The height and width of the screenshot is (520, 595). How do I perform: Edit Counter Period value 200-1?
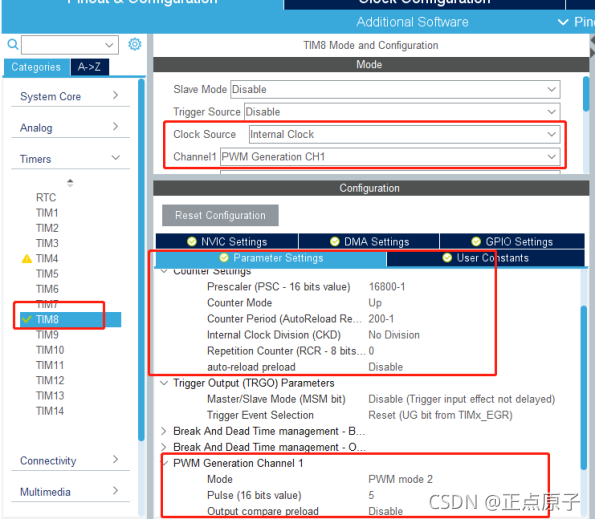(381, 318)
